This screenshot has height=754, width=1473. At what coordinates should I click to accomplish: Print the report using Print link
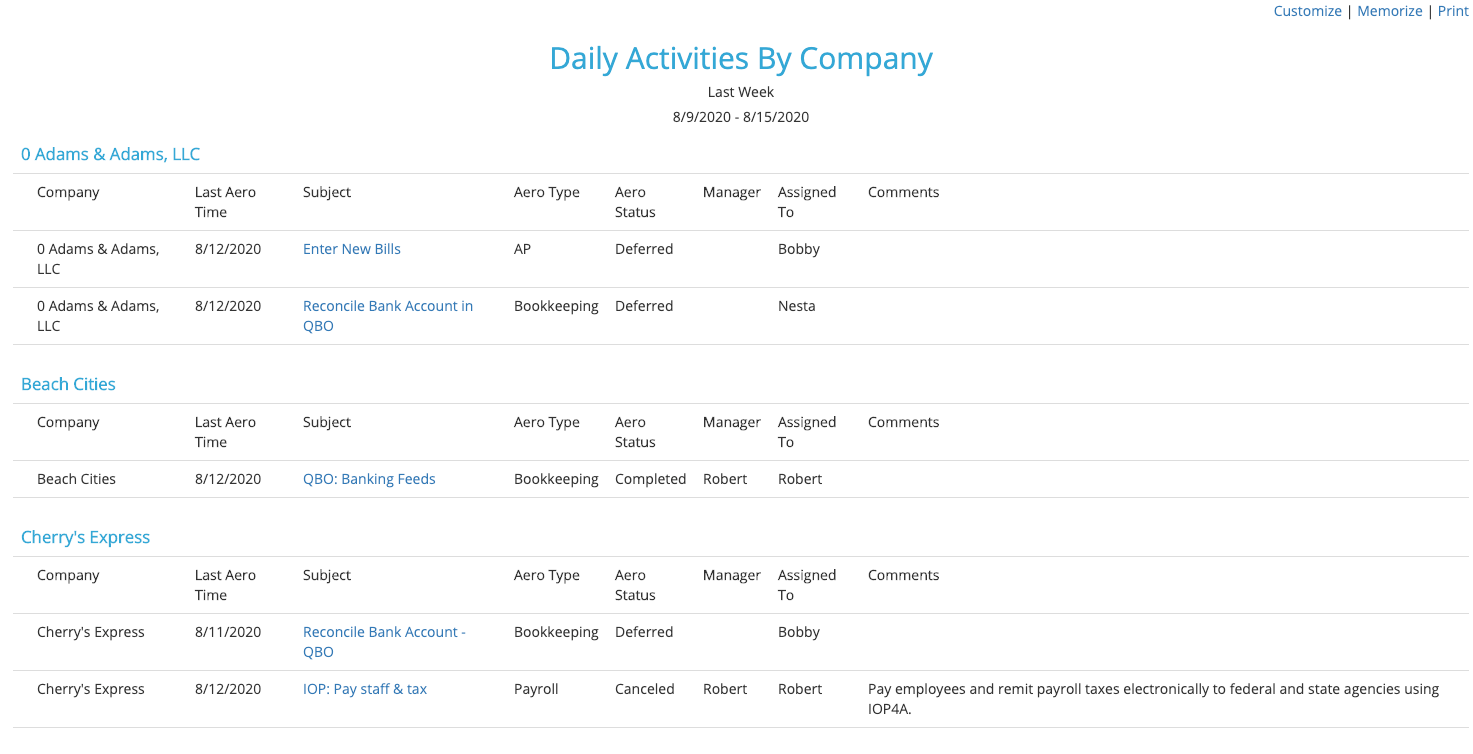(x=1453, y=11)
